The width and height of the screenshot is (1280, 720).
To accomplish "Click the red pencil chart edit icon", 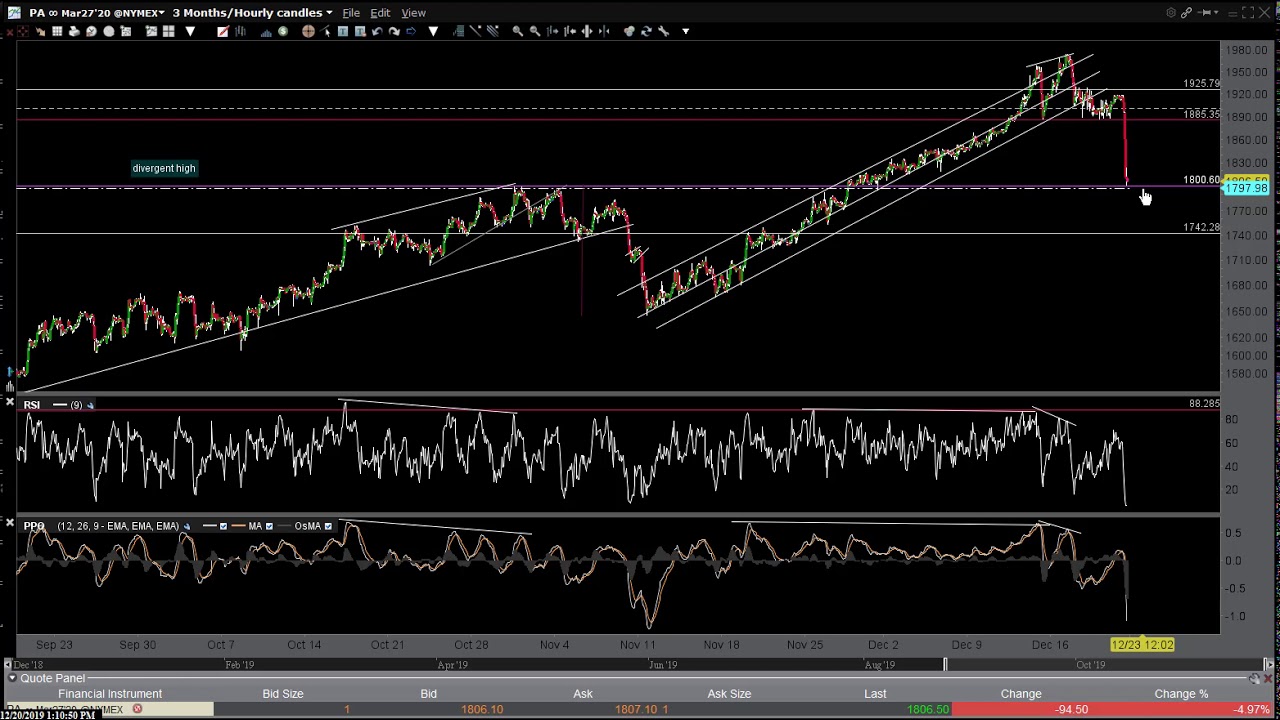I will (222, 31).
